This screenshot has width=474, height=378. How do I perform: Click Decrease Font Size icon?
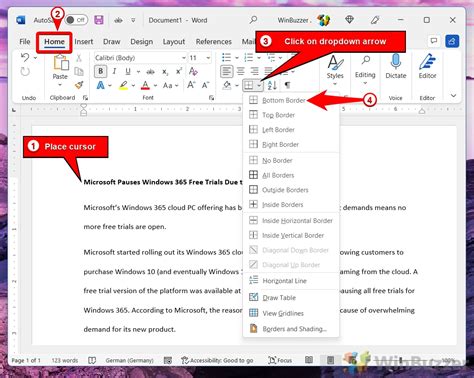[x=205, y=85]
